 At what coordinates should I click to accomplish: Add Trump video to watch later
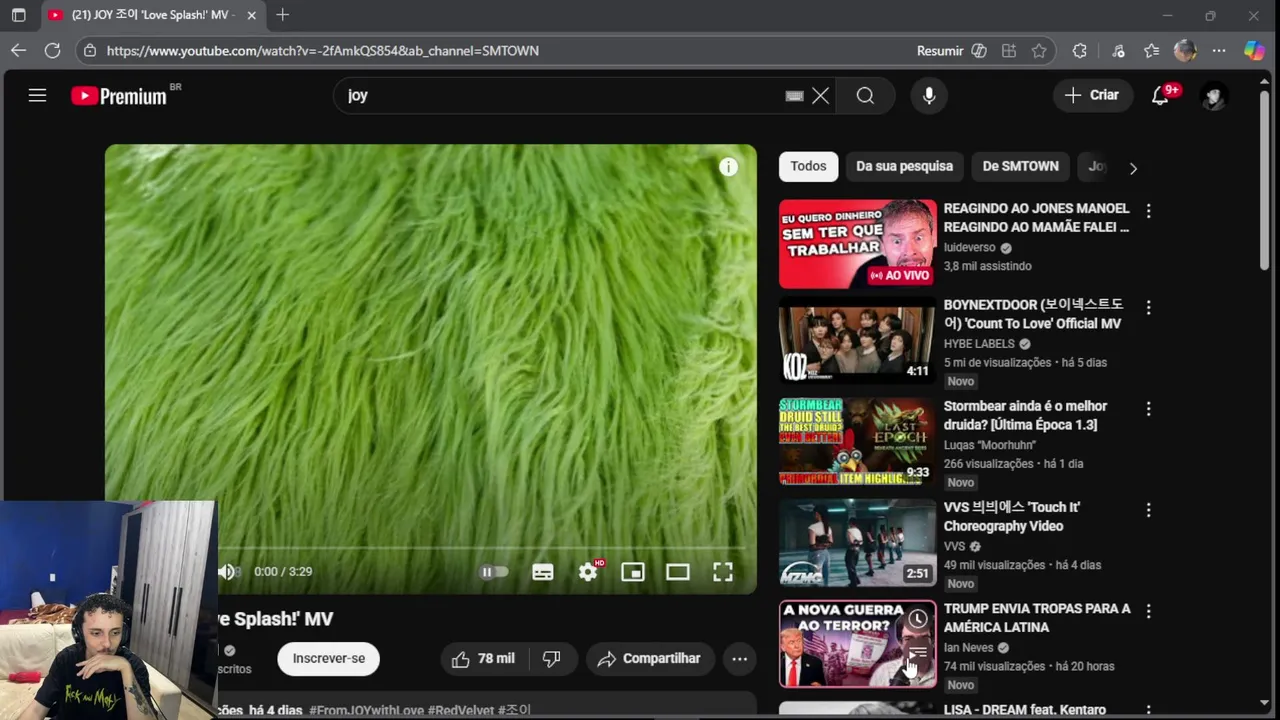point(918,619)
